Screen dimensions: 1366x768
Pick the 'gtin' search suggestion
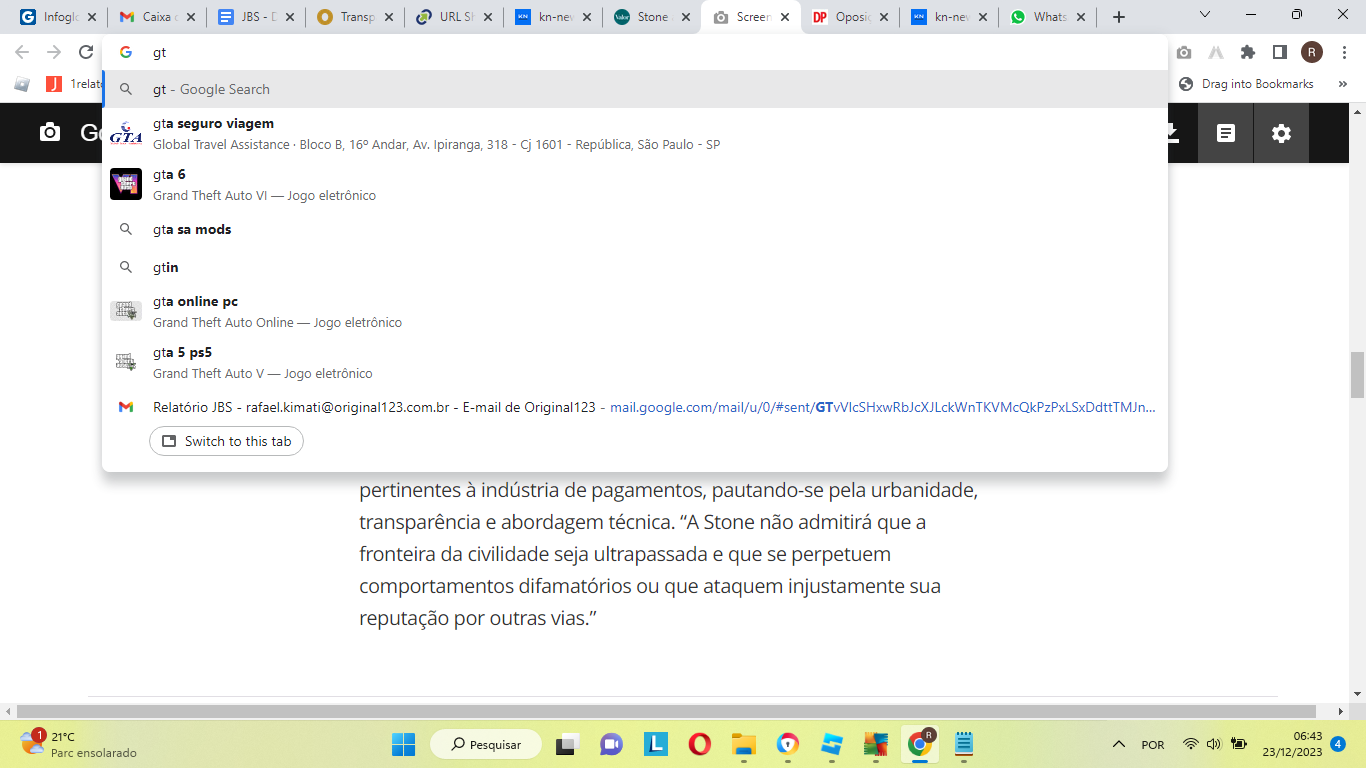(635, 267)
